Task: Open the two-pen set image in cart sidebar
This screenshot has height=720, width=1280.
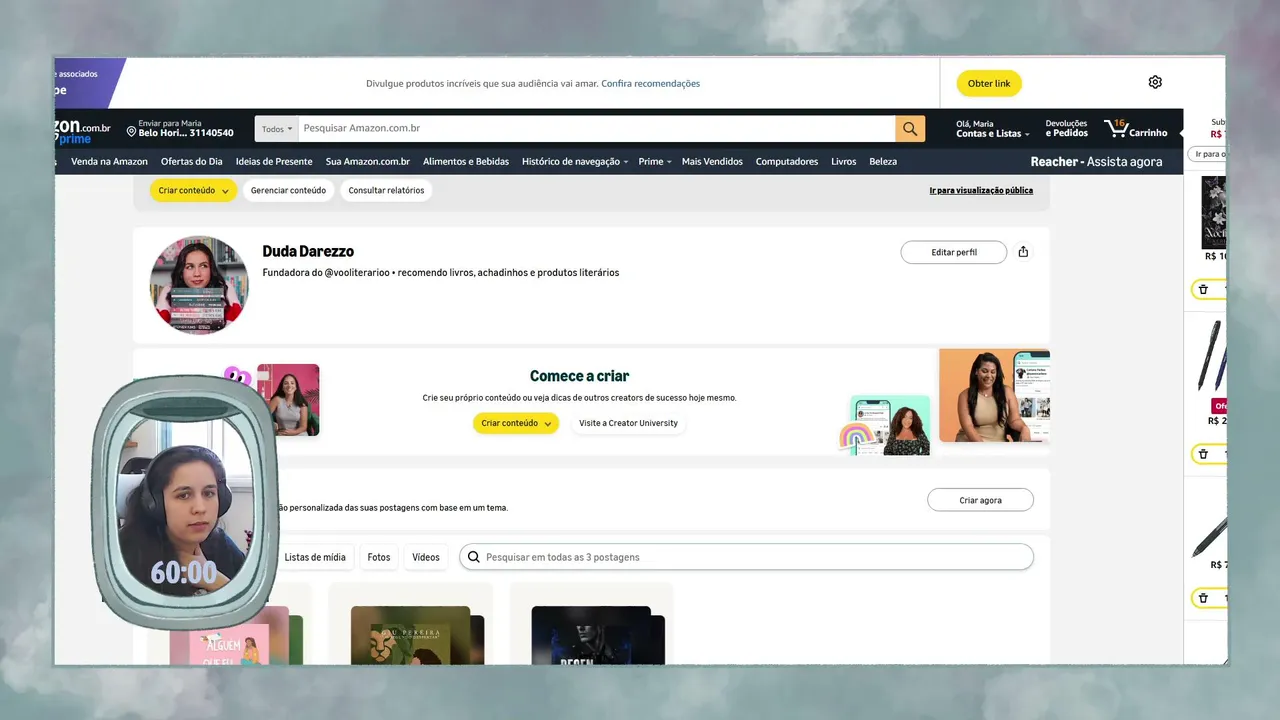Action: coord(1211,355)
